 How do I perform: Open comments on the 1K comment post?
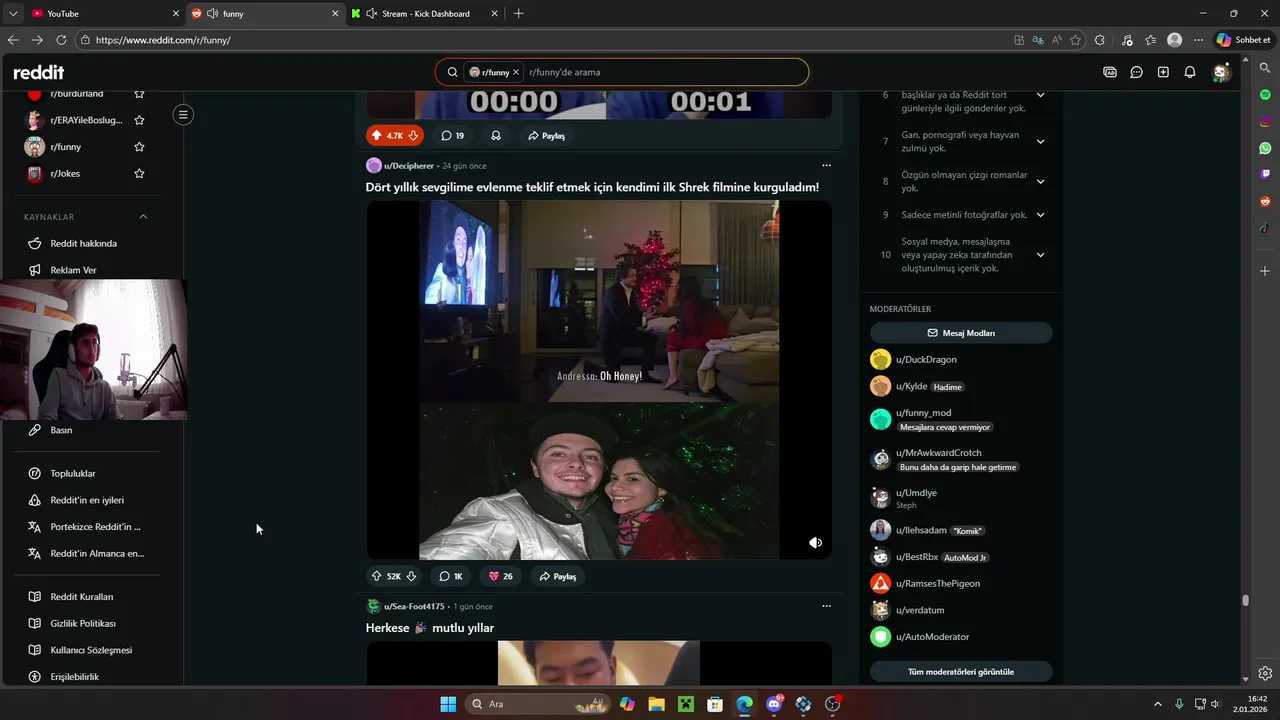(x=452, y=576)
